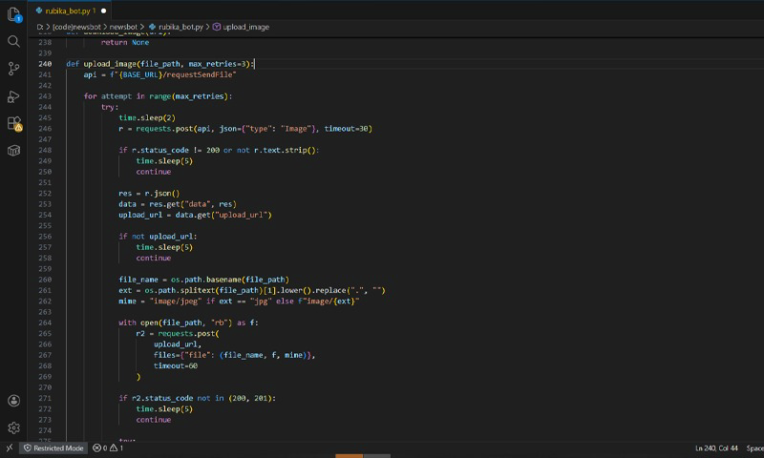The image size is (764, 458).
Task: Click the 'return None' statement
Action: click(x=125, y=42)
